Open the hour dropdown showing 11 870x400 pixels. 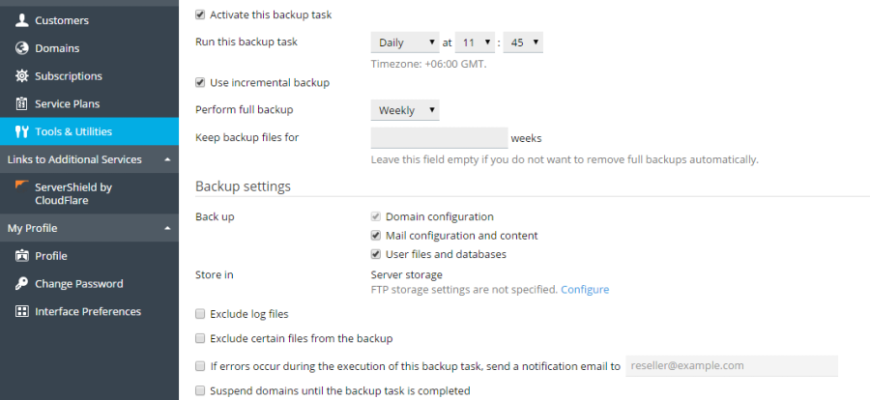[475, 42]
